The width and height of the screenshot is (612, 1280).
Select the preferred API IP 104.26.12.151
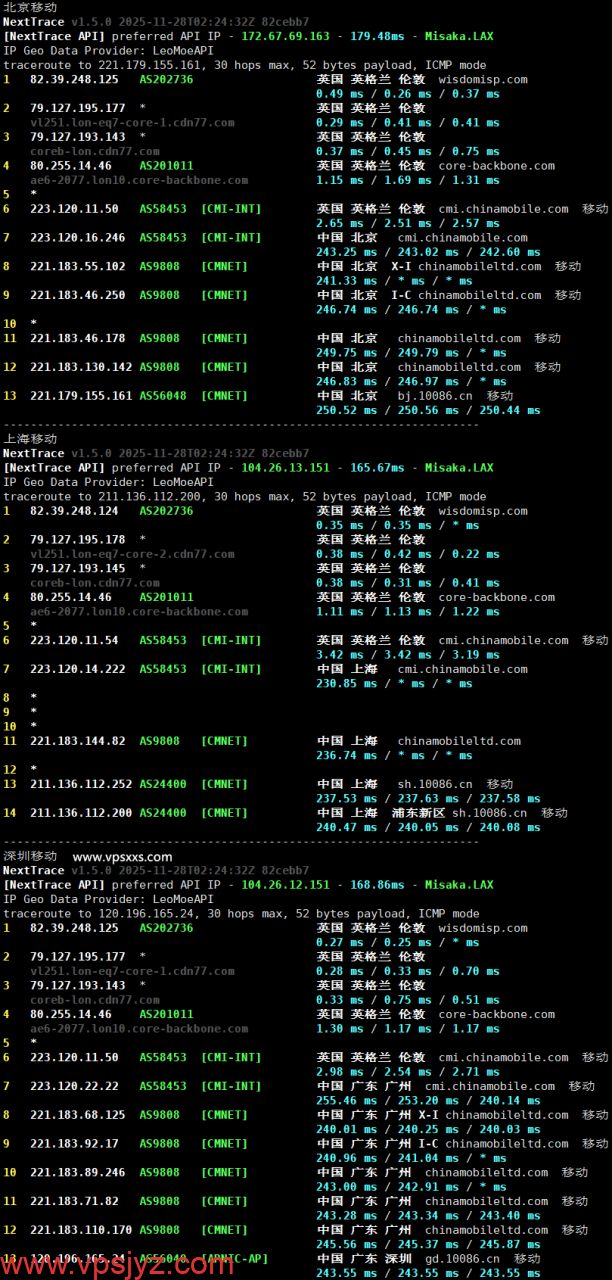point(285,885)
